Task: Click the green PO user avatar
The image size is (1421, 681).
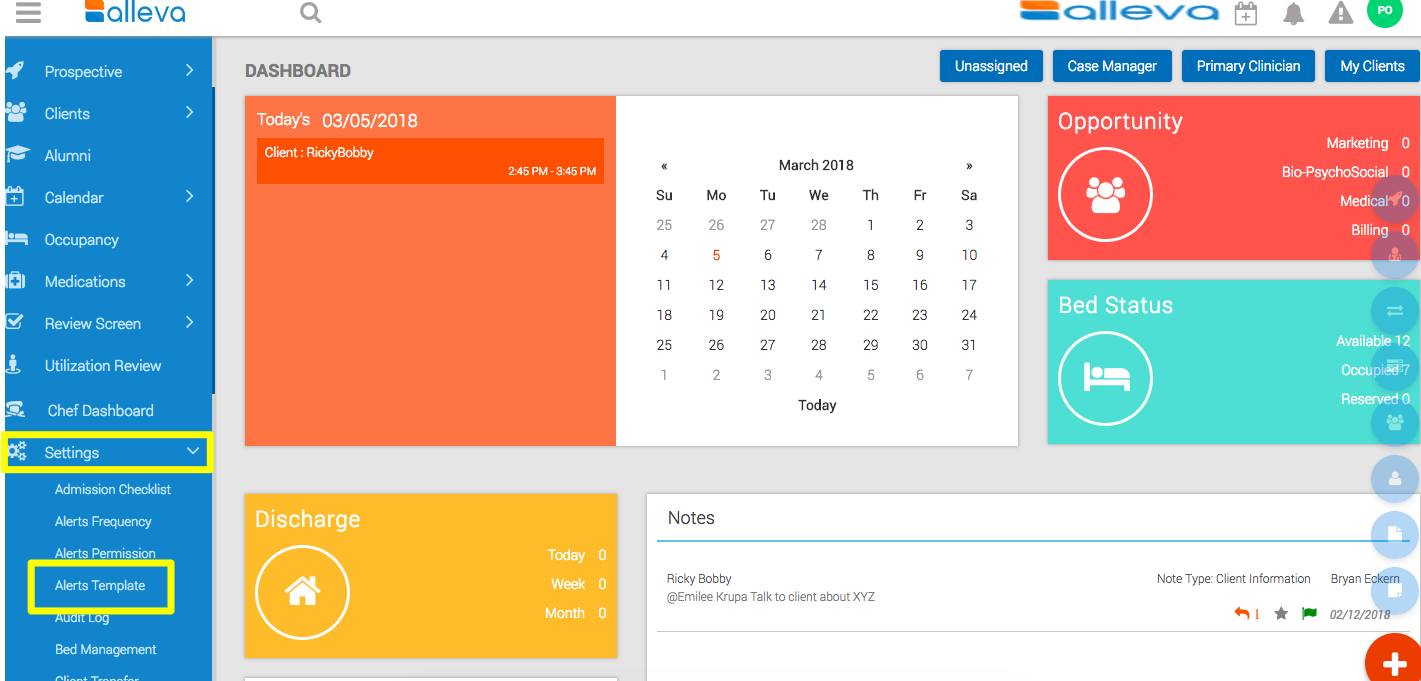Action: (1384, 11)
